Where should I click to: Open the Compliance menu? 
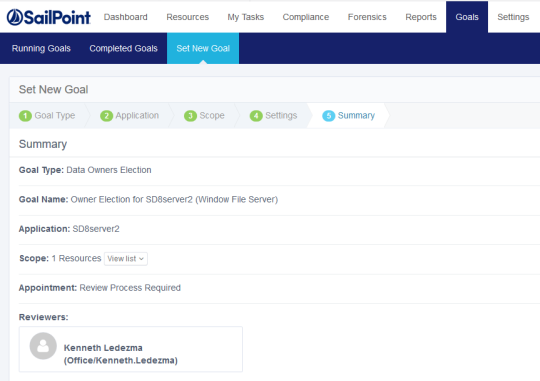coord(305,17)
